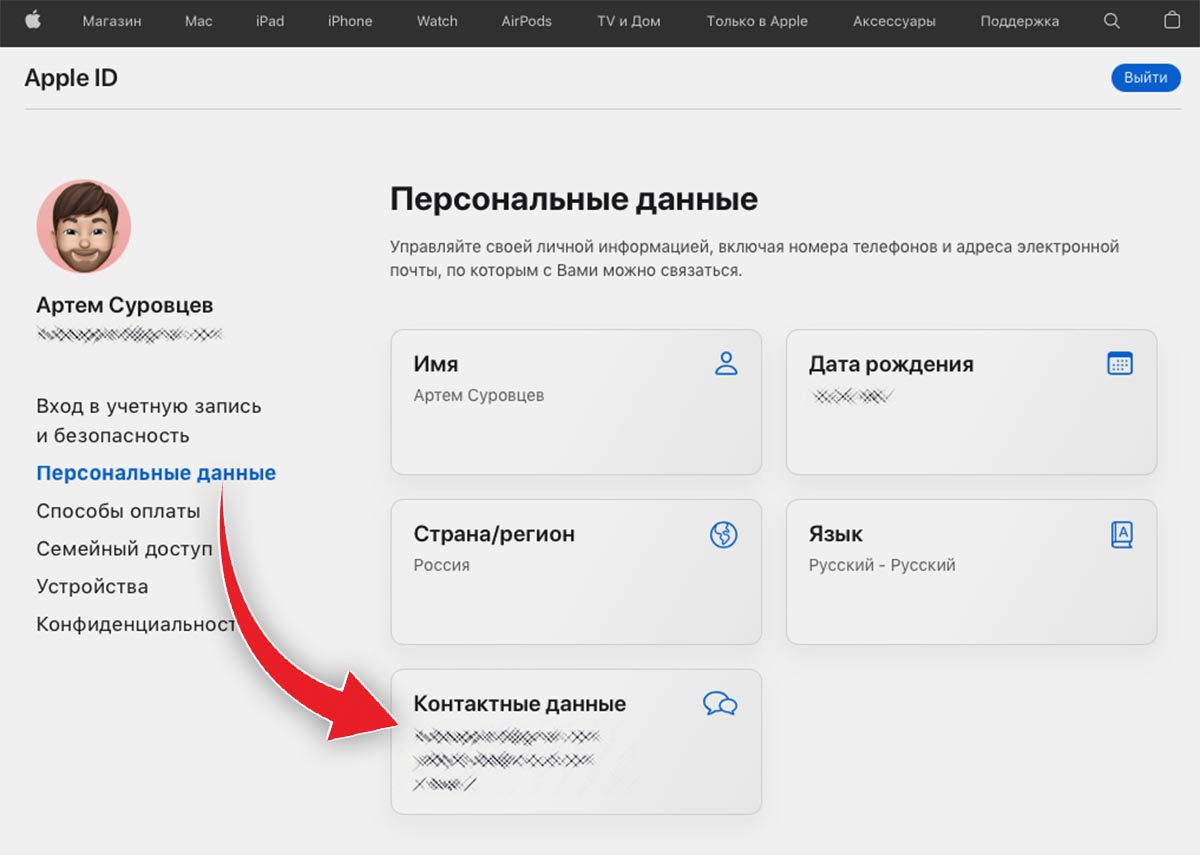Viewport: 1200px width, 855px height.
Task: Select AirPods in the navigation bar
Action: (x=526, y=21)
